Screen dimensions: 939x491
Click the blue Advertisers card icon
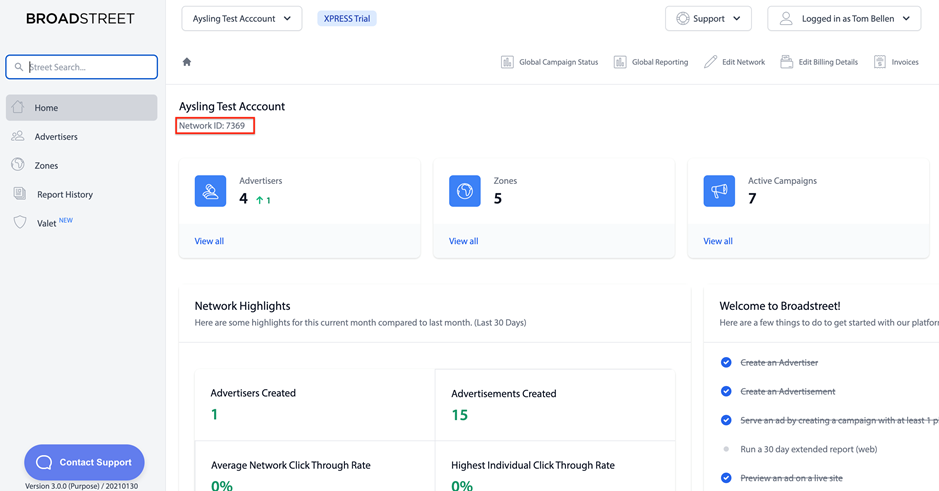(210, 191)
